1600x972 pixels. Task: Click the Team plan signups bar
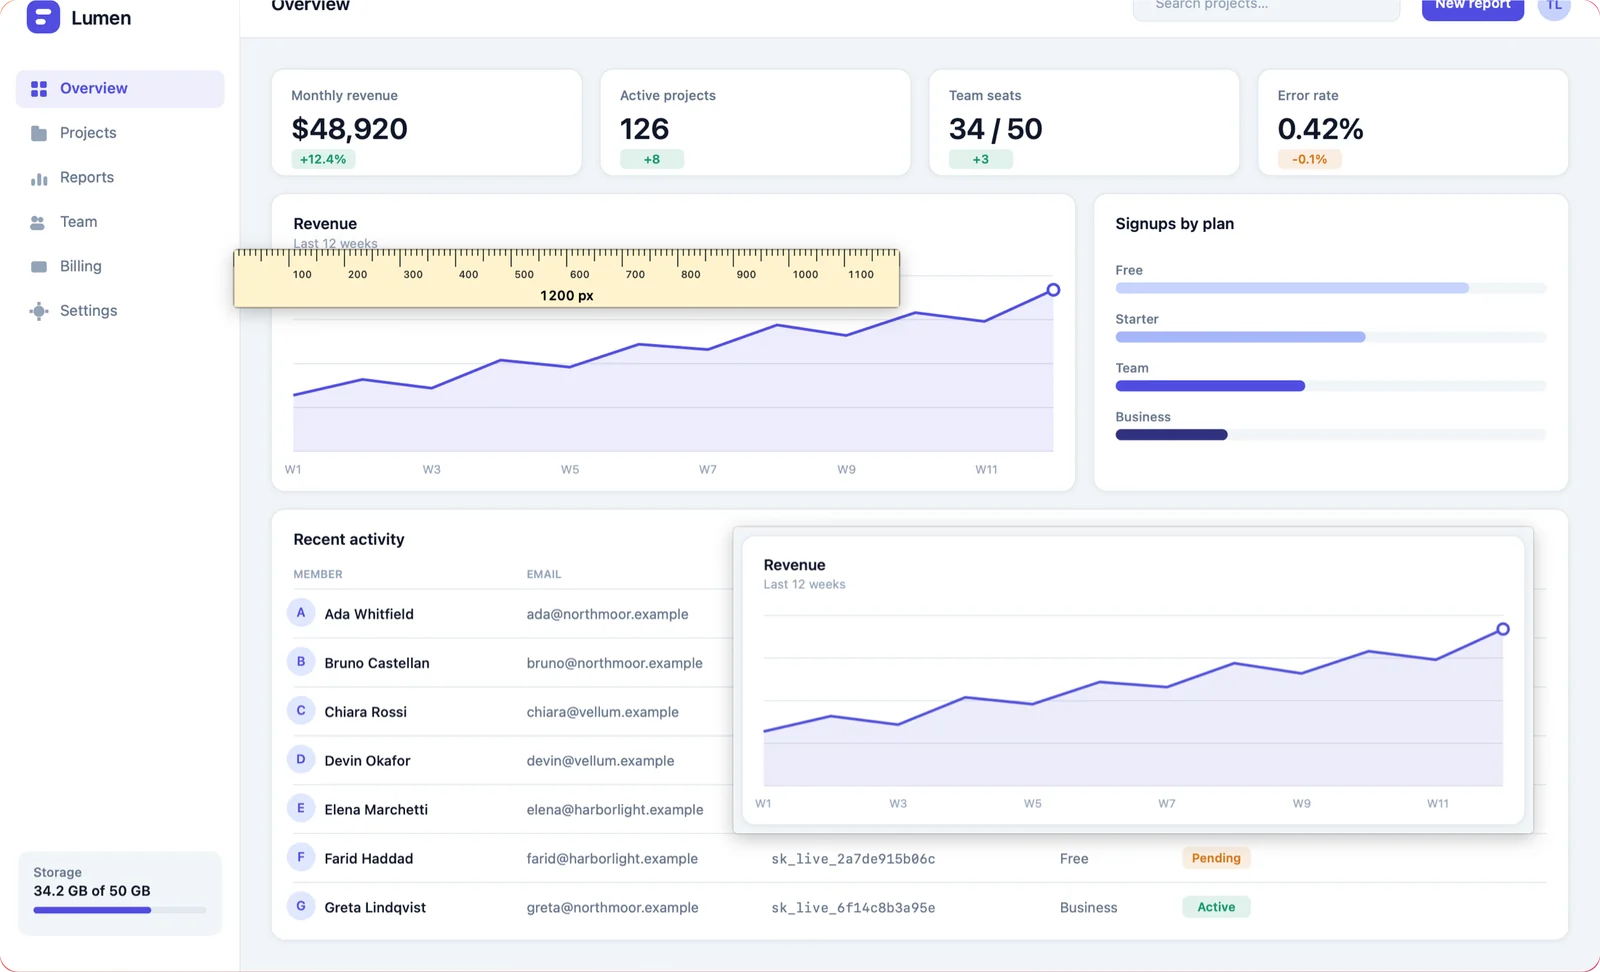click(1331, 386)
